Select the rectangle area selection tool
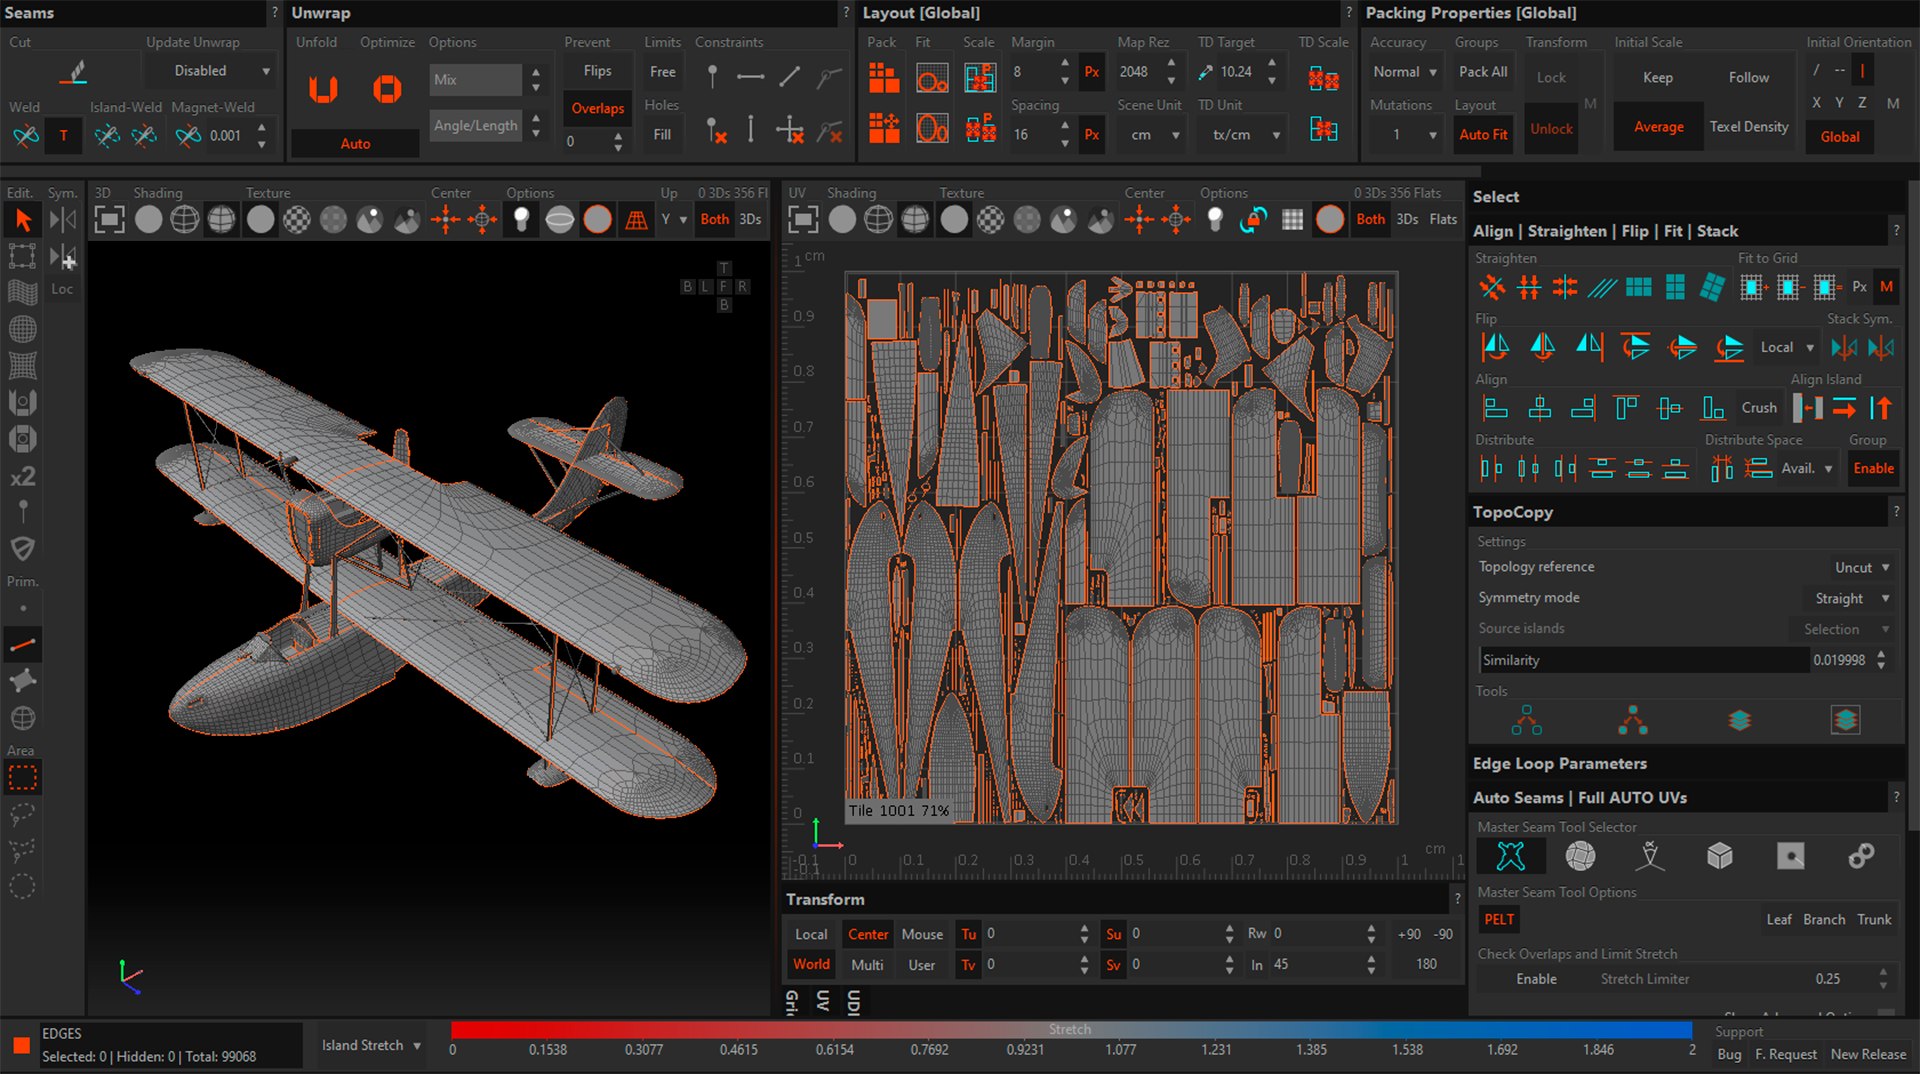The width and height of the screenshot is (1920, 1074). 22,777
